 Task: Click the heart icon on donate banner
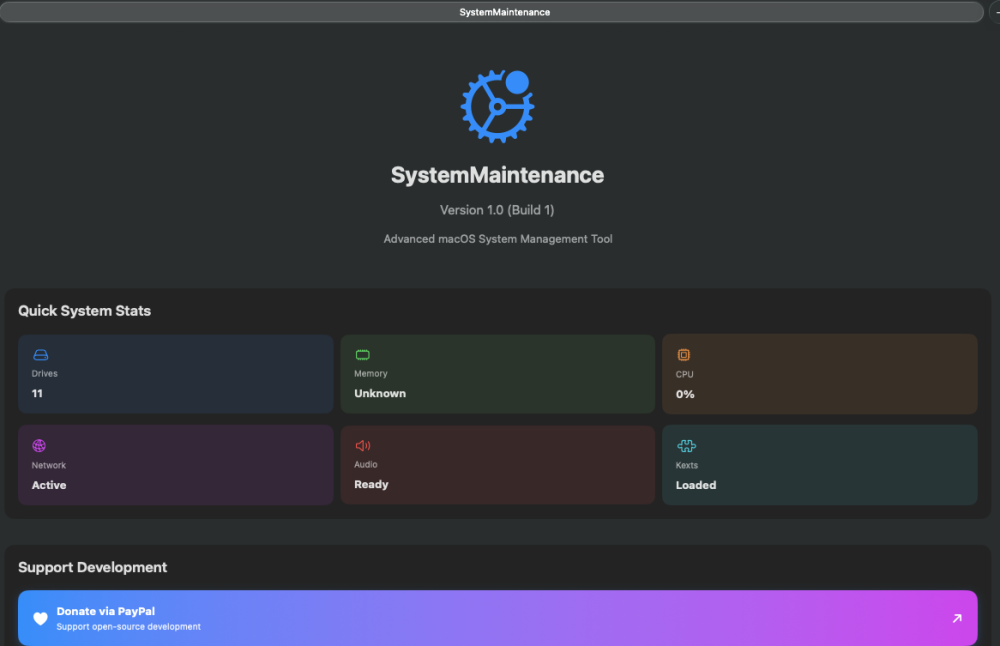tap(40, 619)
